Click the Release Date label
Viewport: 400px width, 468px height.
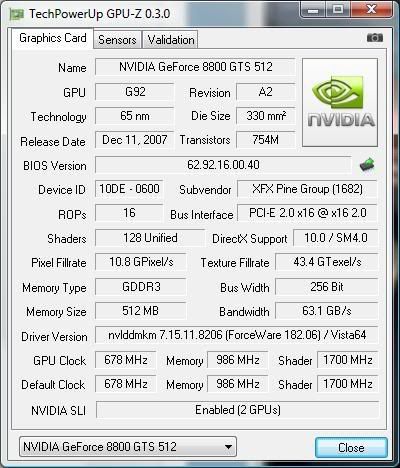coord(53,142)
